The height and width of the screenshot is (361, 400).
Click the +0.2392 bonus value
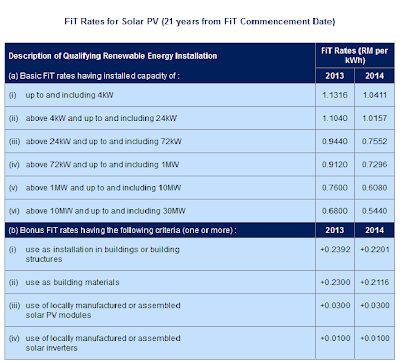[335, 250]
